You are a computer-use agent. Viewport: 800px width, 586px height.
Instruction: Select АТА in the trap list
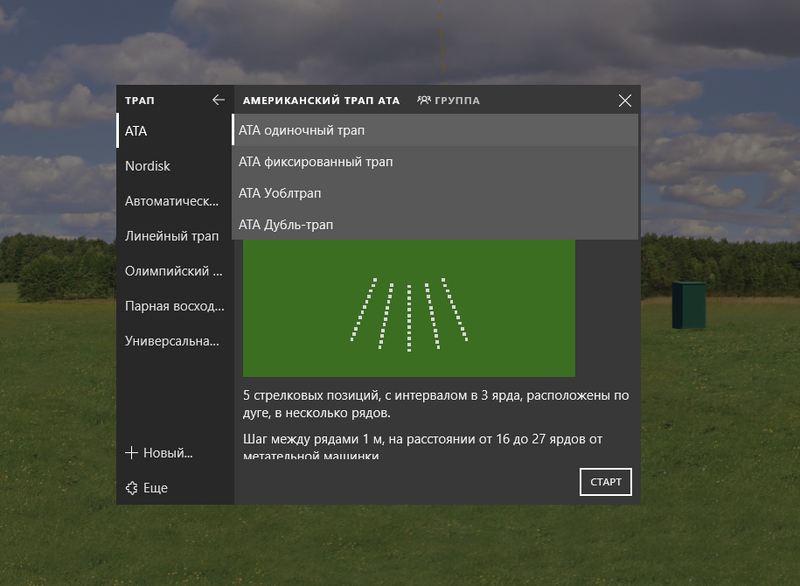pos(175,131)
